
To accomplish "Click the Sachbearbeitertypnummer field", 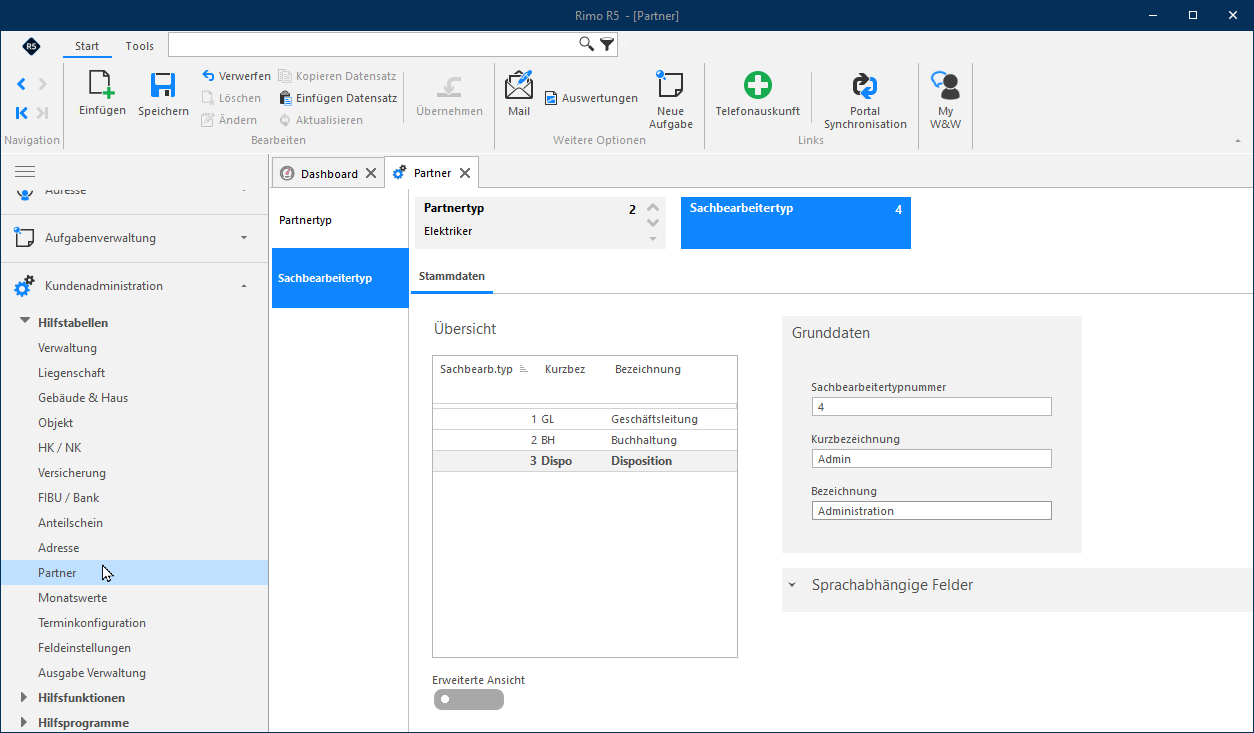I will click(x=932, y=407).
